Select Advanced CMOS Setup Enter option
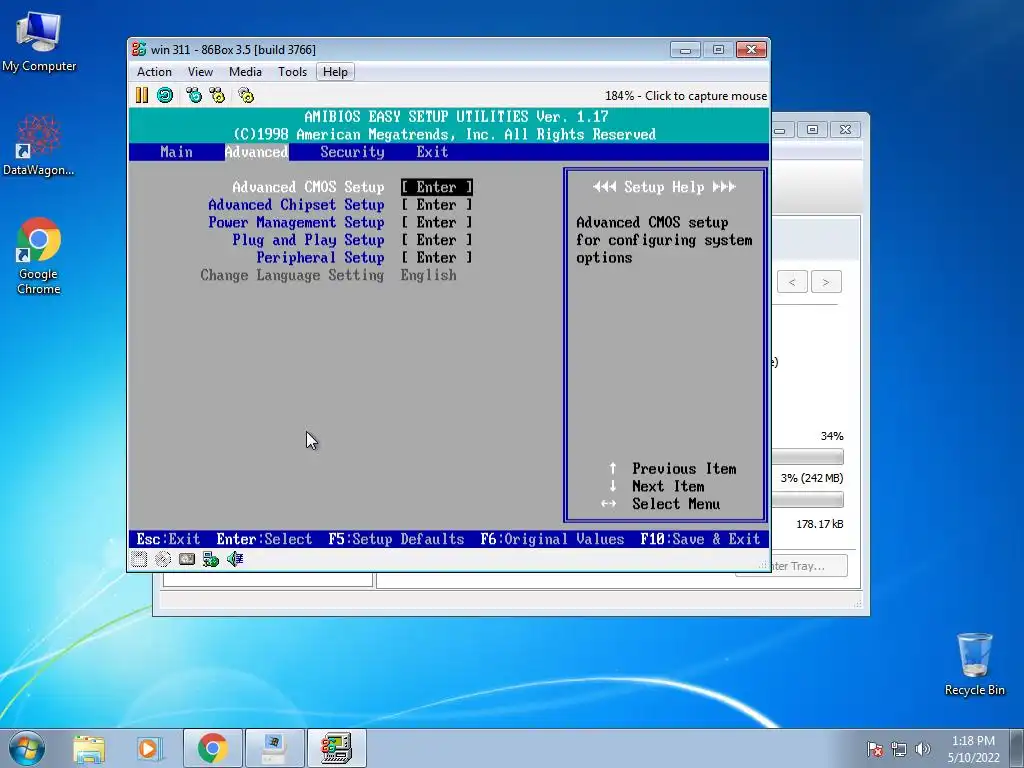1024x768 pixels. pos(436,187)
